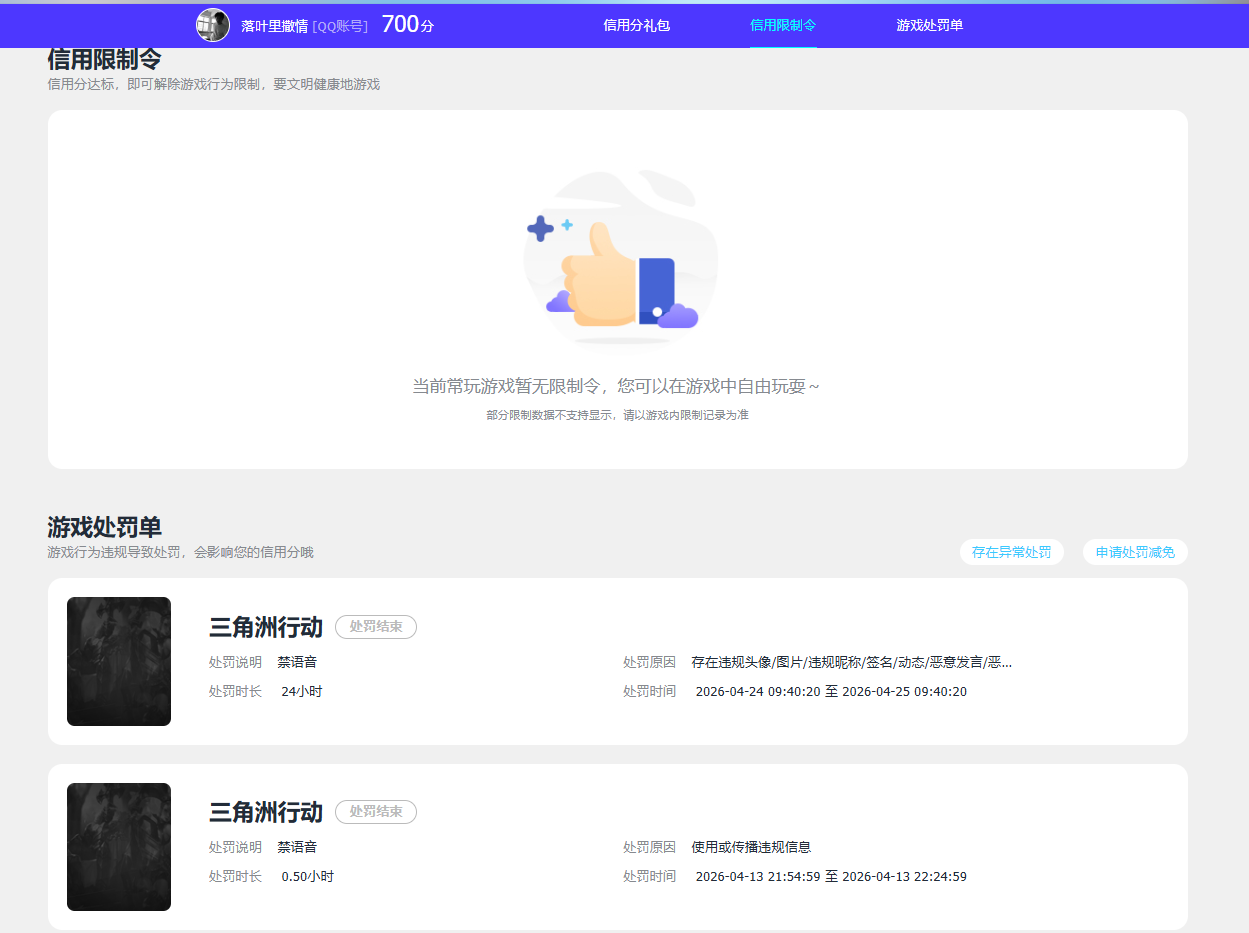Click the subtitle 信用分达标，即可解除游戏行为限制
This screenshot has height=933, width=1249.
[214, 85]
